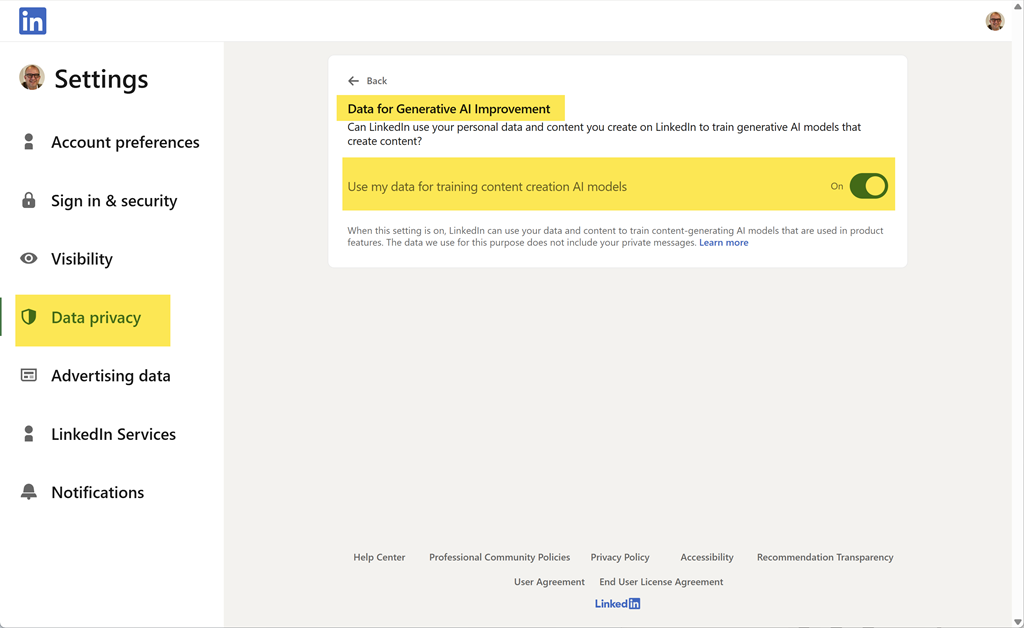Click the Advertising data card icon

[x=29, y=375]
